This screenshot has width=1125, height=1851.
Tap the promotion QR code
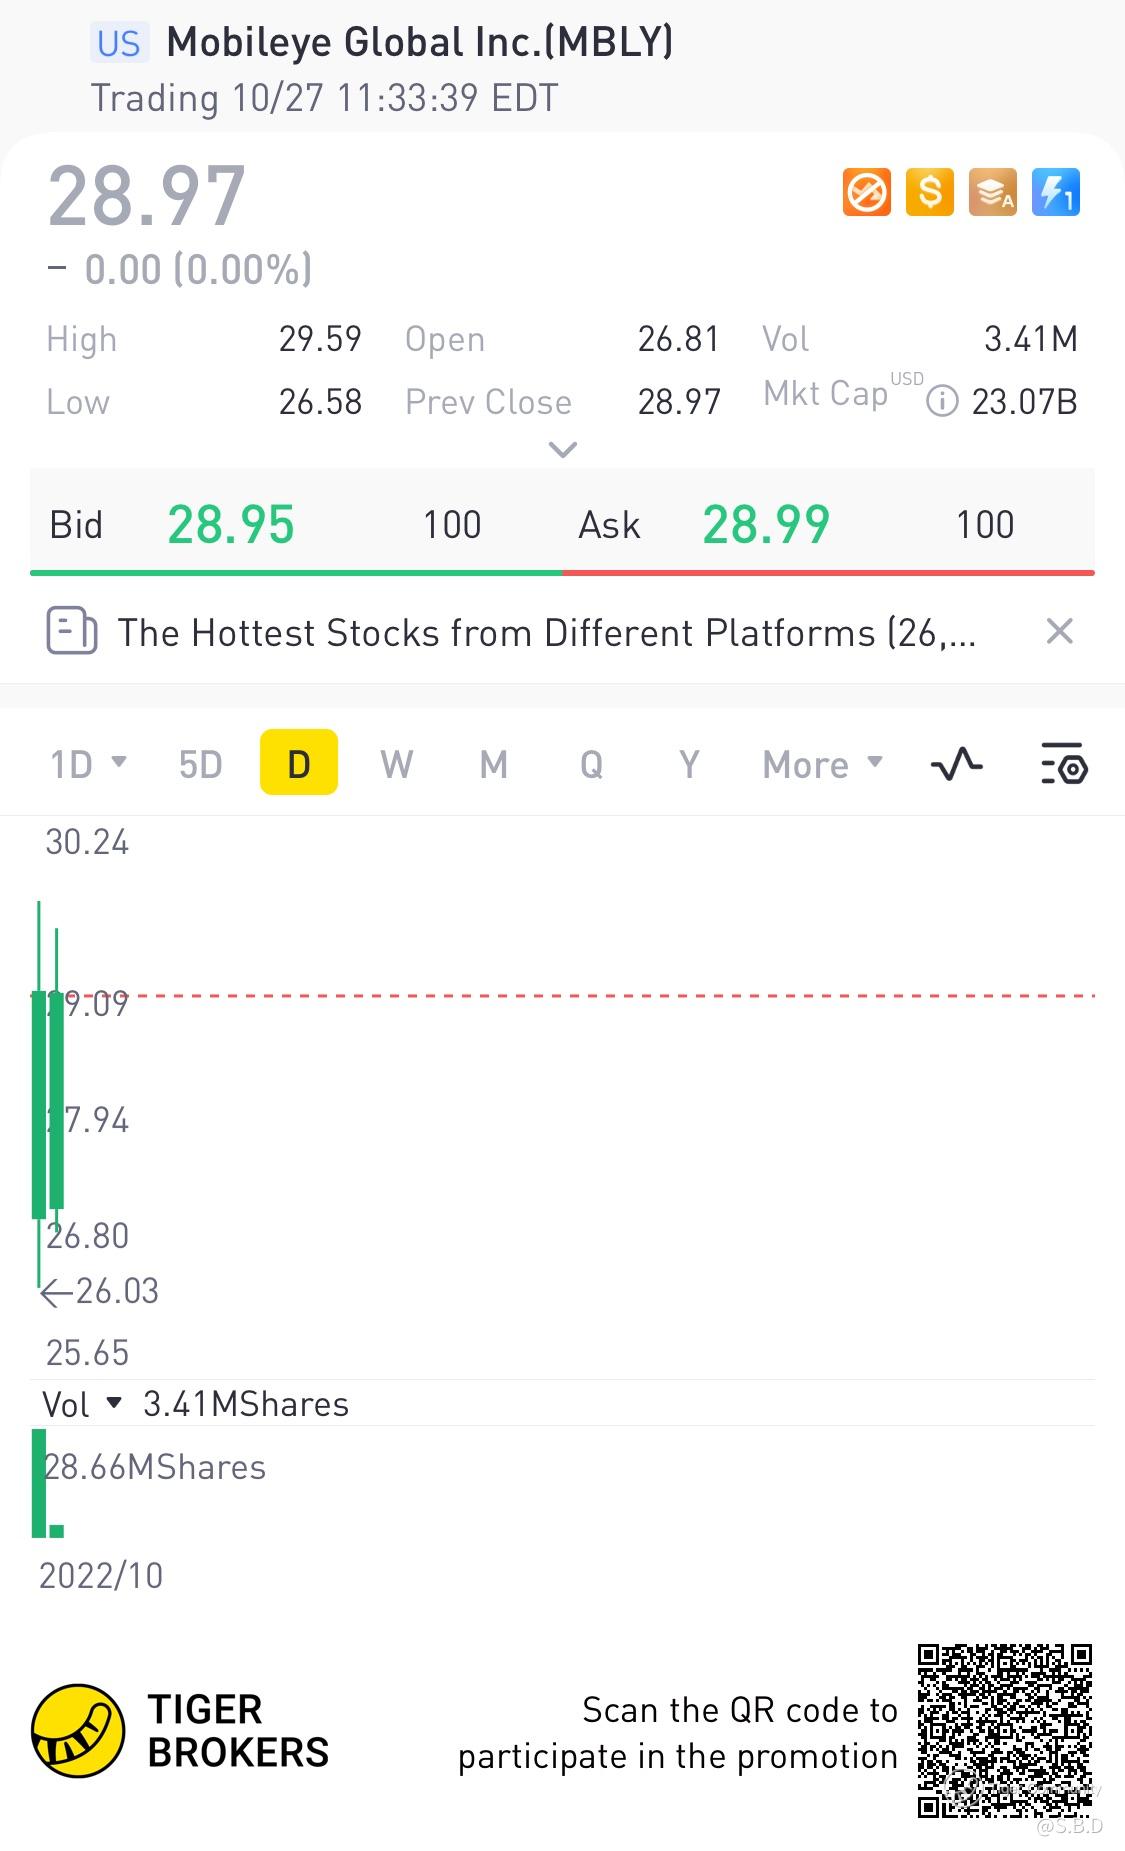tap(1004, 1730)
